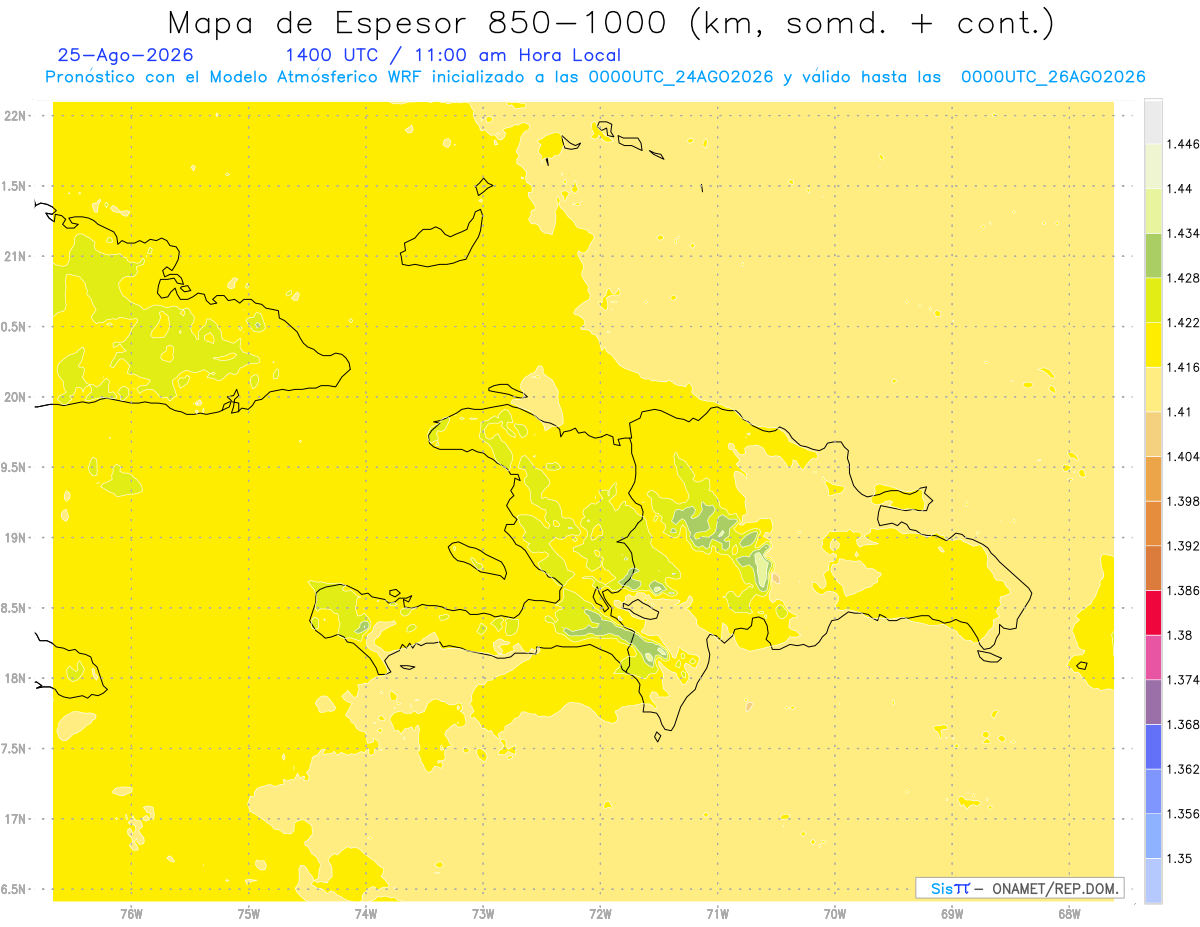The width and height of the screenshot is (1200, 927).
Task: Click the '74W' longitude label
Action: pos(365,914)
